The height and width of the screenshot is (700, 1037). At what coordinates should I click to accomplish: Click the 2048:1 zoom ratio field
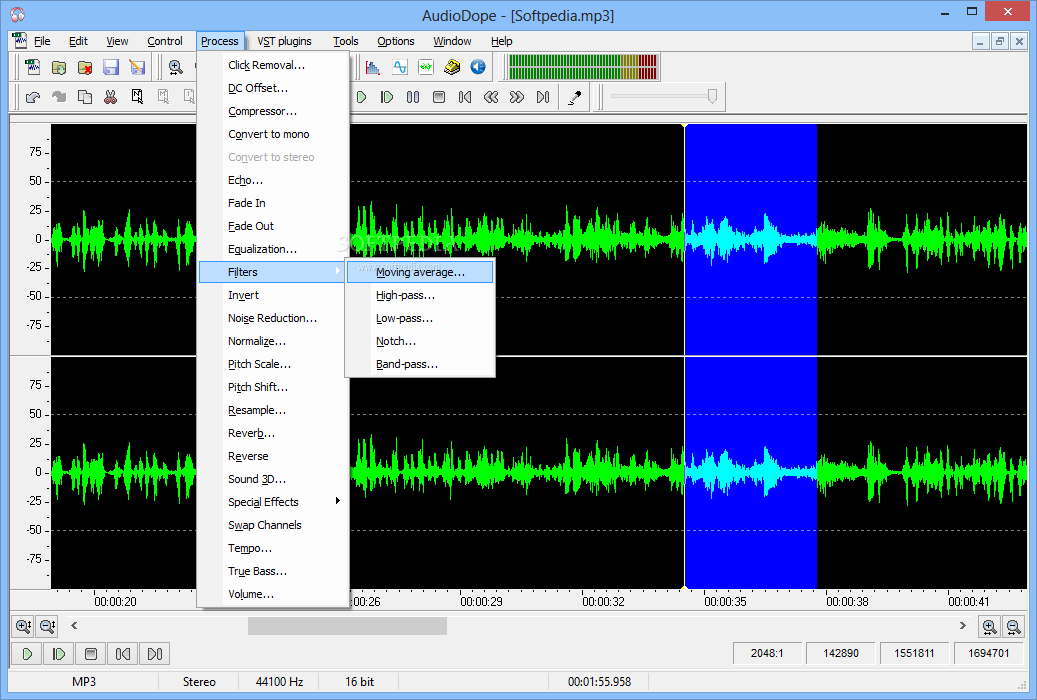[x=767, y=654]
